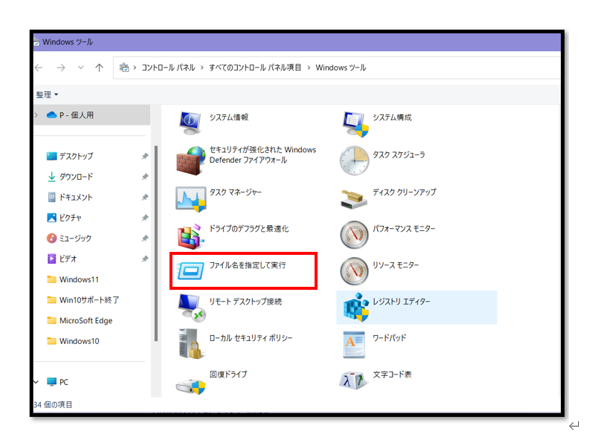The image size is (589, 434).
Task: Click Windows ツール breadcrumb segment
Action: [x=341, y=68]
